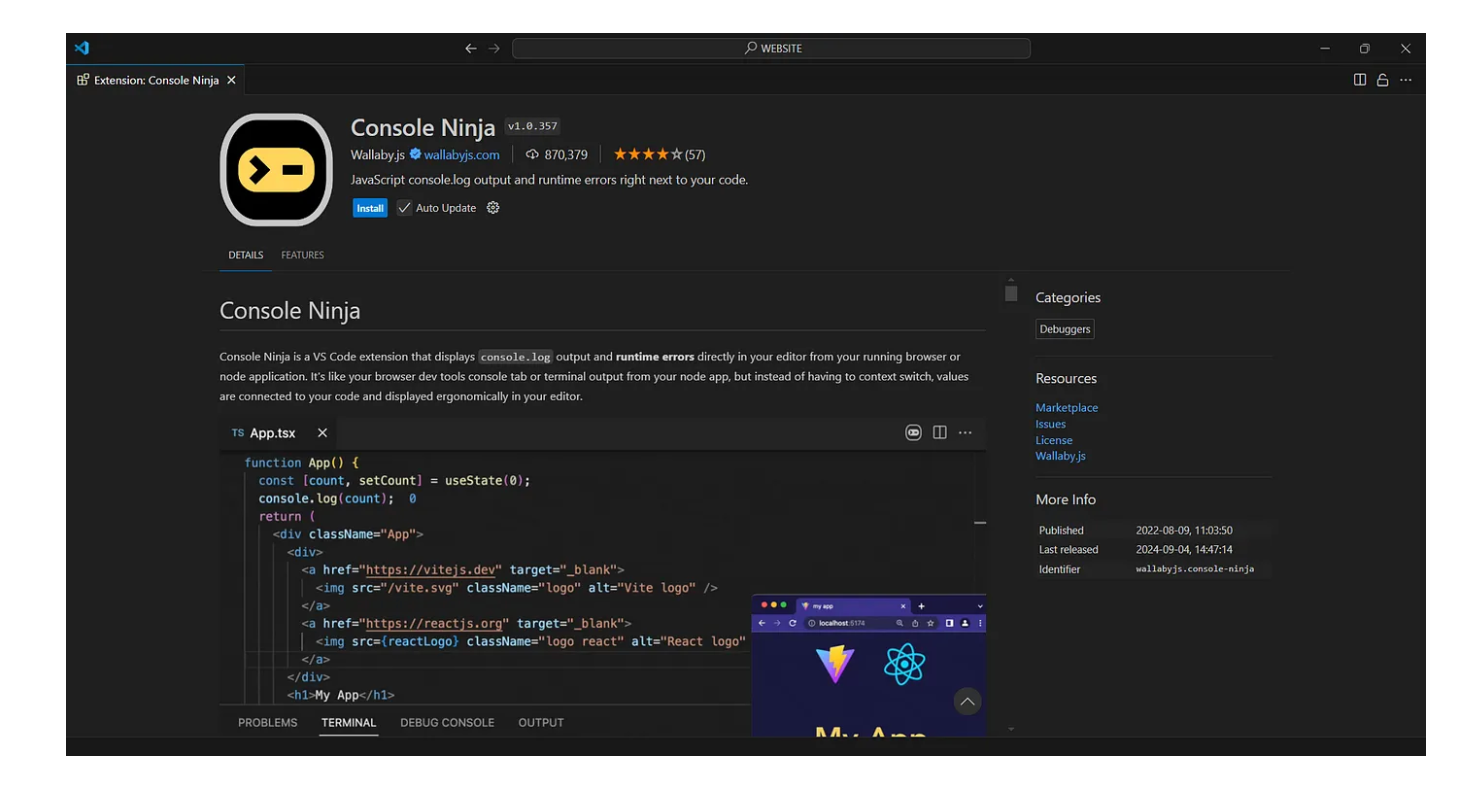The image size is (1468, 796).
Task: Click the Published date 2022-08-09 value
Action: 1184,530
